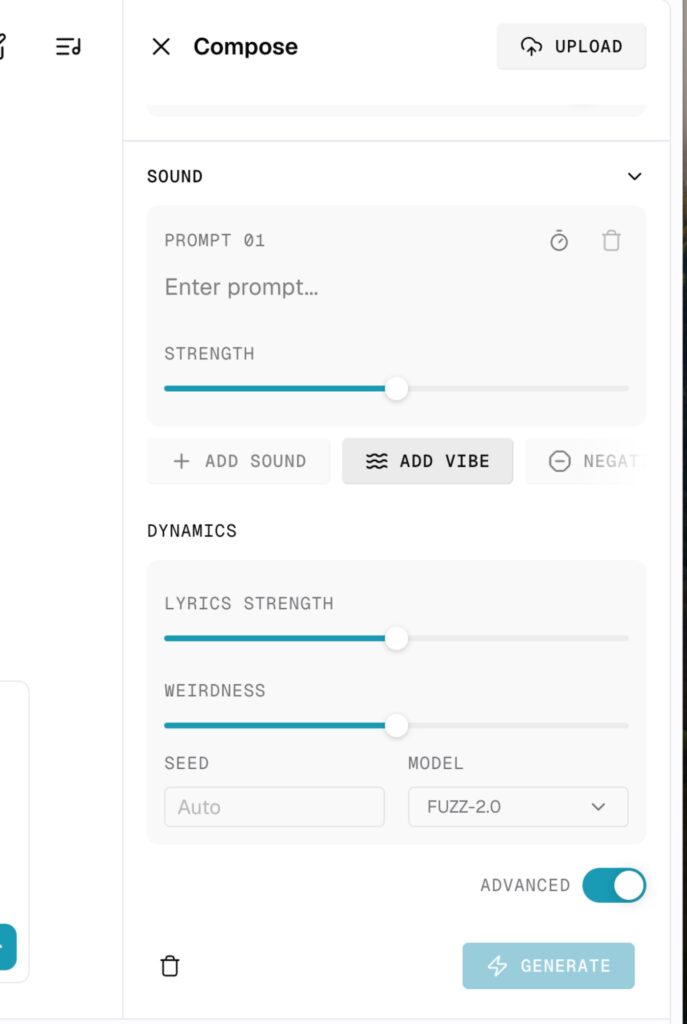Delete Prompt 01 using its trash icon
Screen dimensions: 687x1024
coord(611,240)
